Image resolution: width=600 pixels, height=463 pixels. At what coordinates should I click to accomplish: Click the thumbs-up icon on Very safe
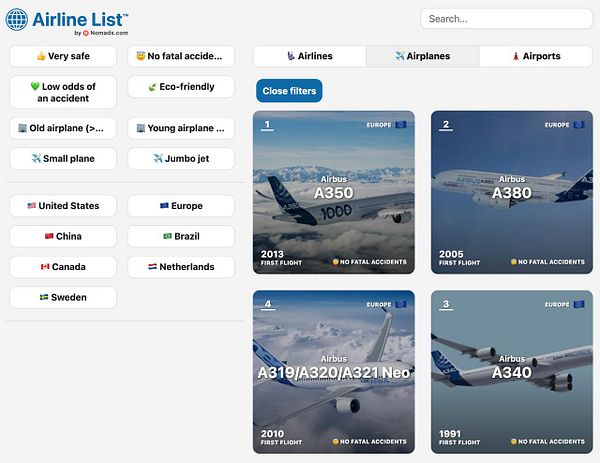pos(41,56)
